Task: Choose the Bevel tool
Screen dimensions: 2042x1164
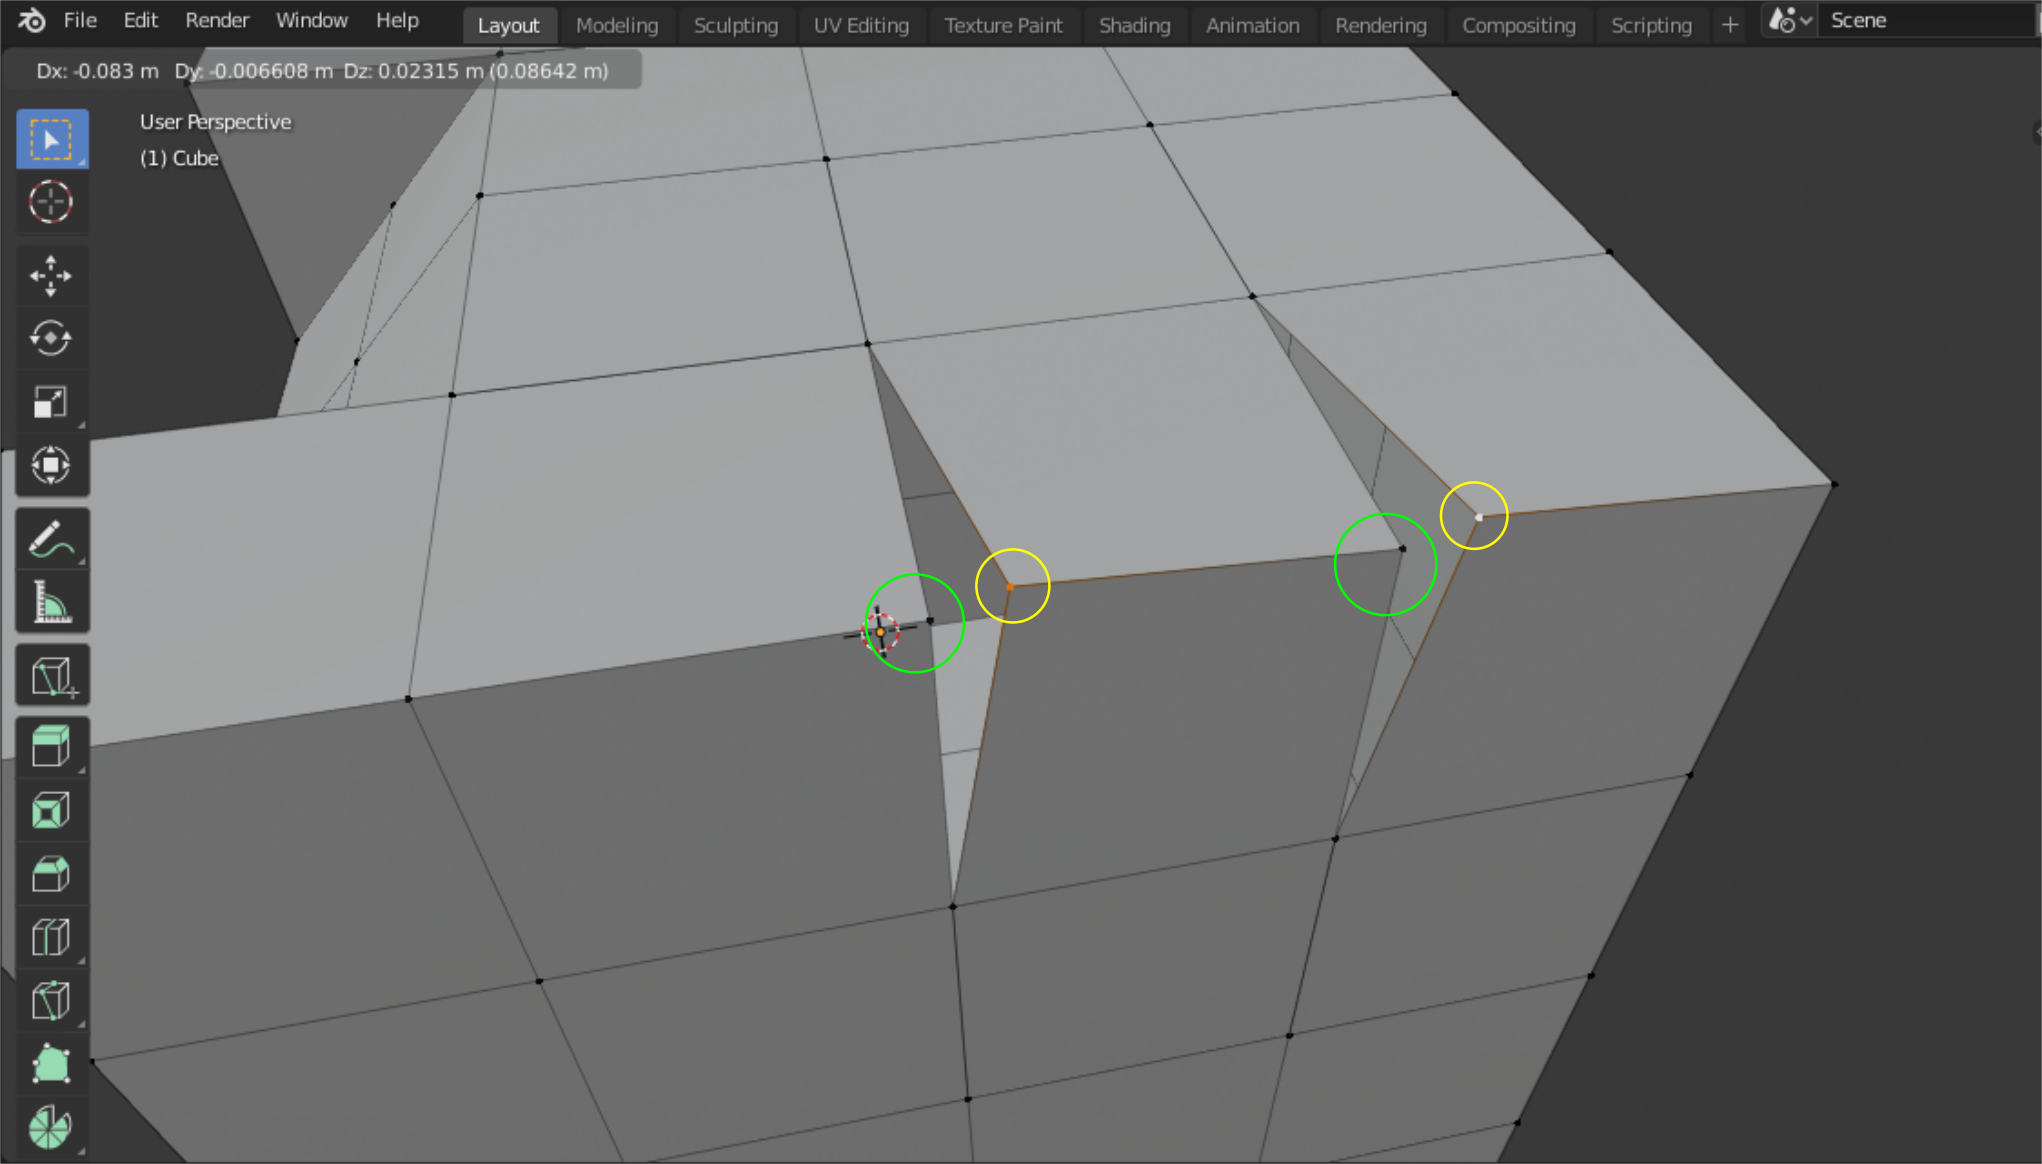Action: tap(52, 874)
